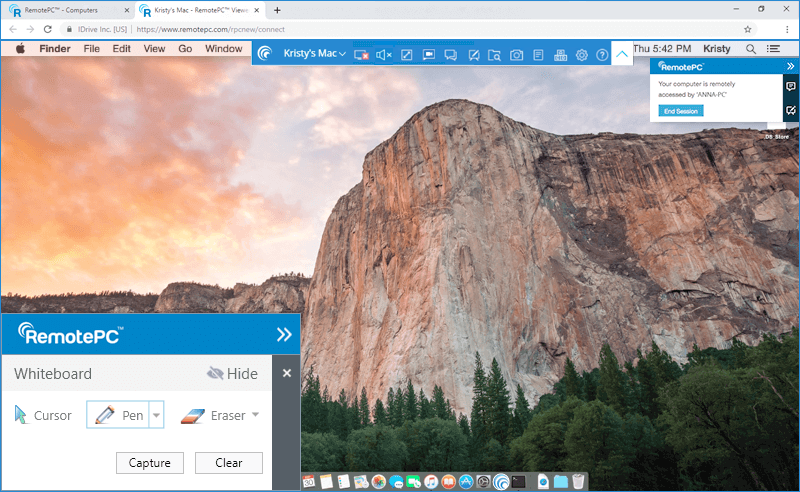Click the End Session button
The image size is (800, 492).
(681, 110)
